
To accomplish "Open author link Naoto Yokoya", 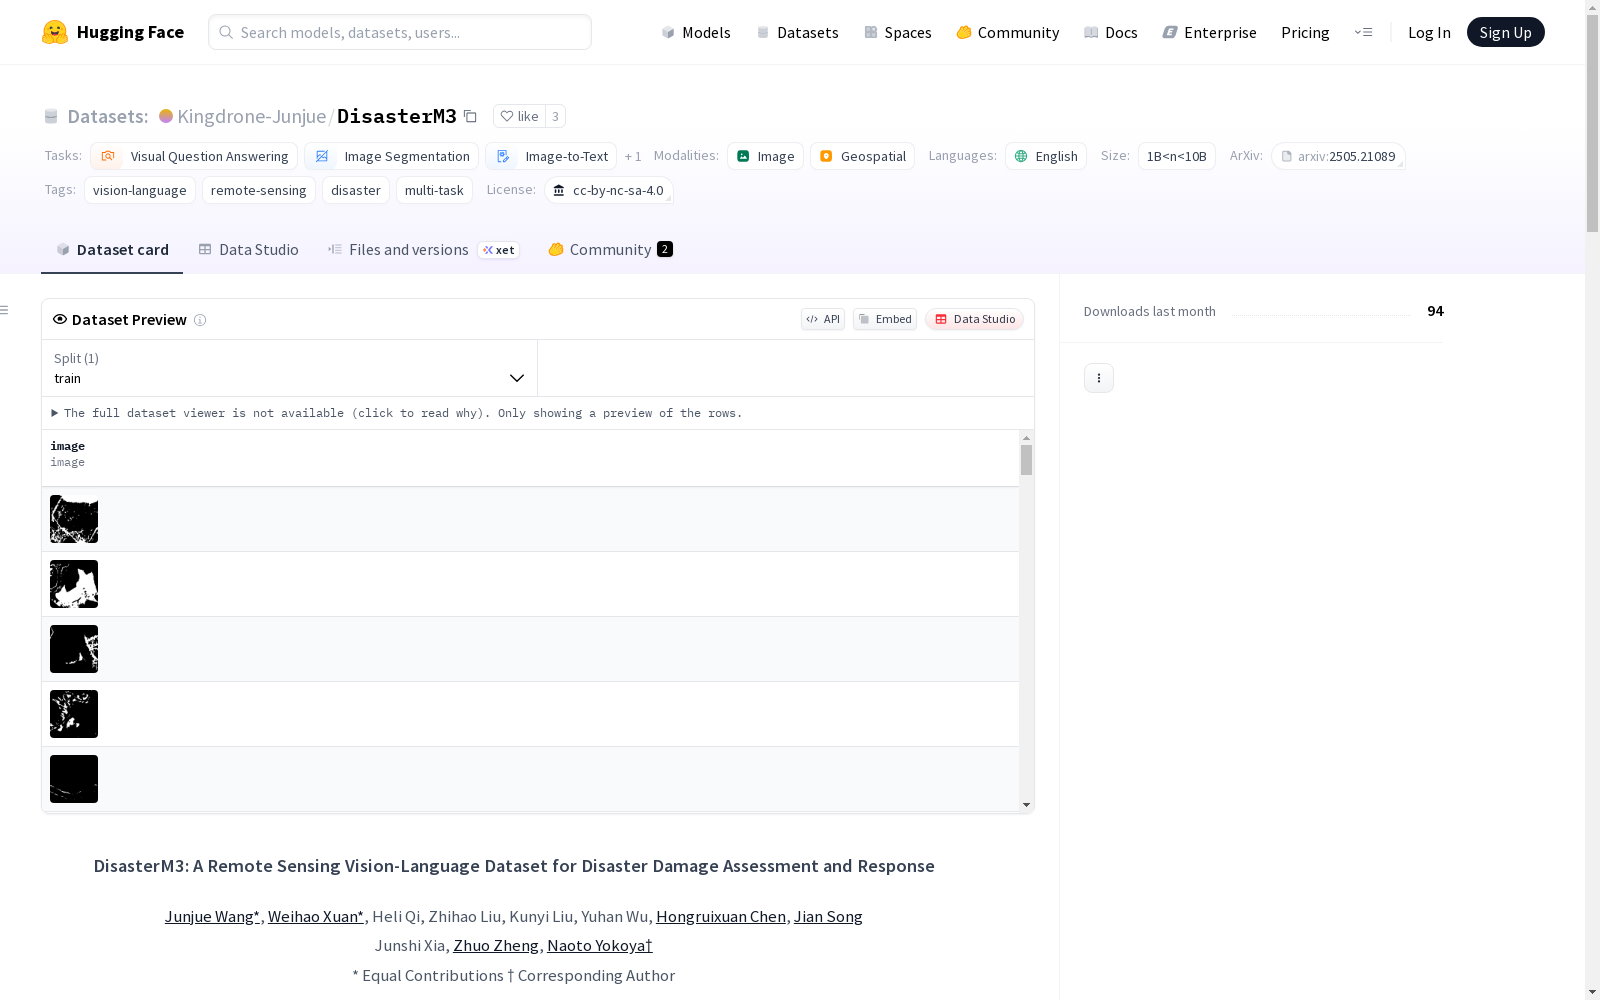I will click(600, 946).
